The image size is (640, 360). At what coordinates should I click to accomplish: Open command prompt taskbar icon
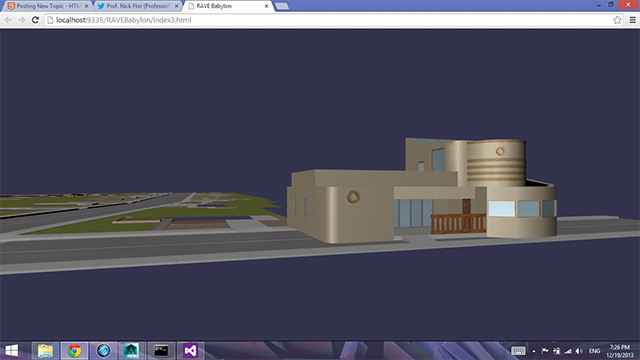pyautogui.click(x=161, y=351)
